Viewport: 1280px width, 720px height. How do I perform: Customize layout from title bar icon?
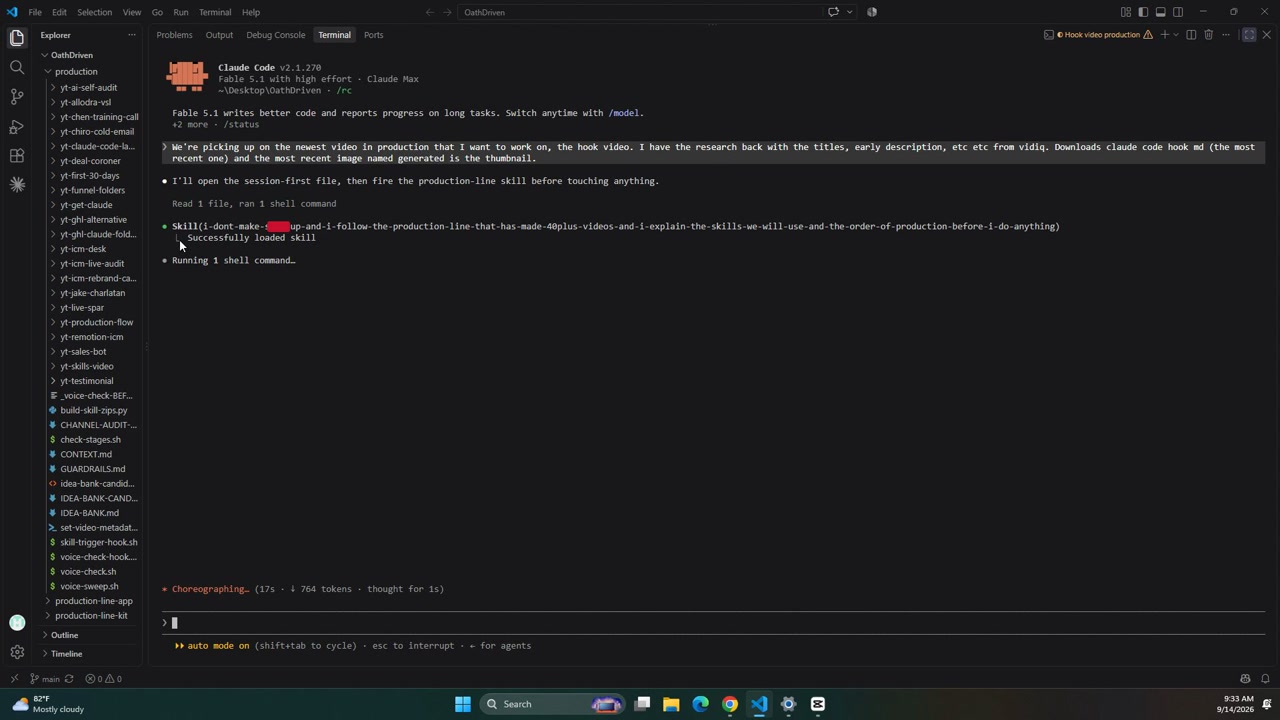(x=1126, y=12)
